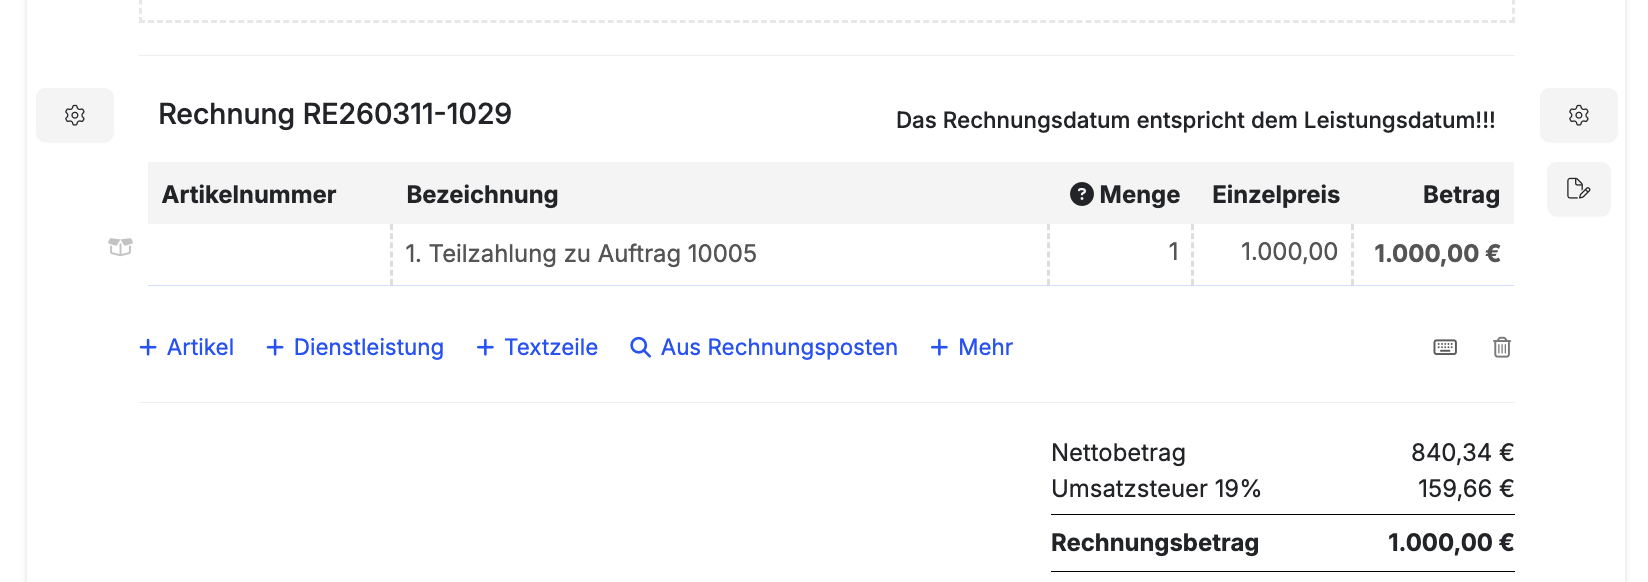Expand the Mehr options
Viewport: 1648px width, 582px height.
[x=971, y=347]
